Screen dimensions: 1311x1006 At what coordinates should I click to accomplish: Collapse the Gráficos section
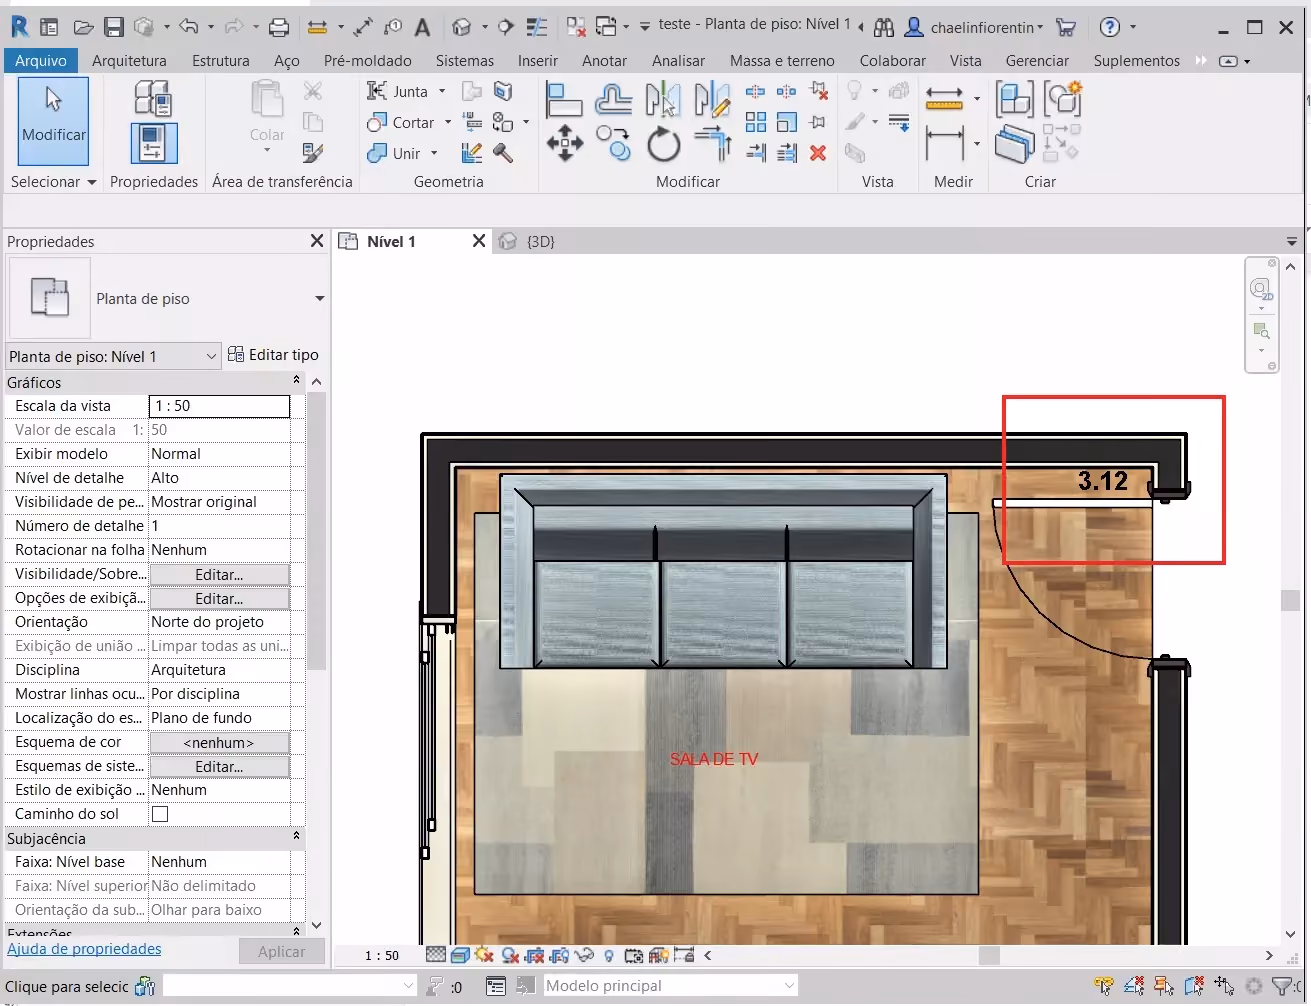click(296, 382)
